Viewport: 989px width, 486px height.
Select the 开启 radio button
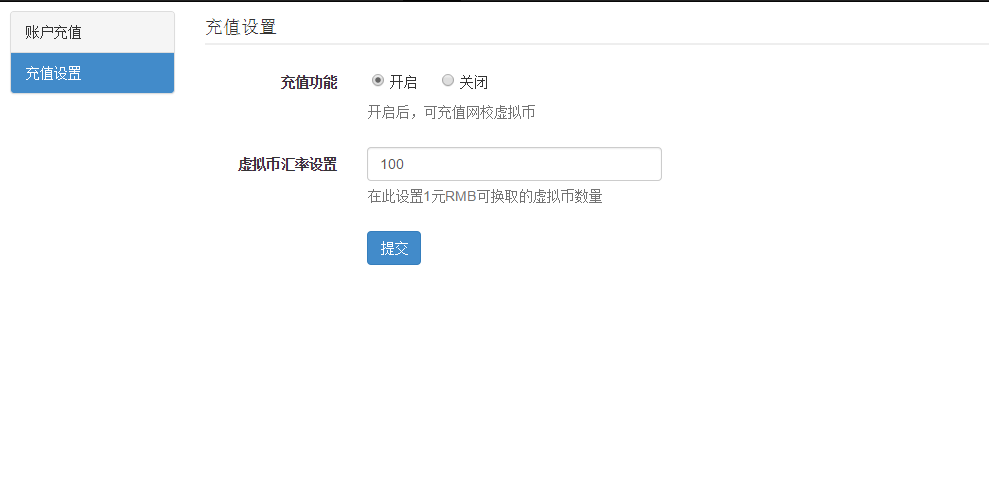(377, 81)
